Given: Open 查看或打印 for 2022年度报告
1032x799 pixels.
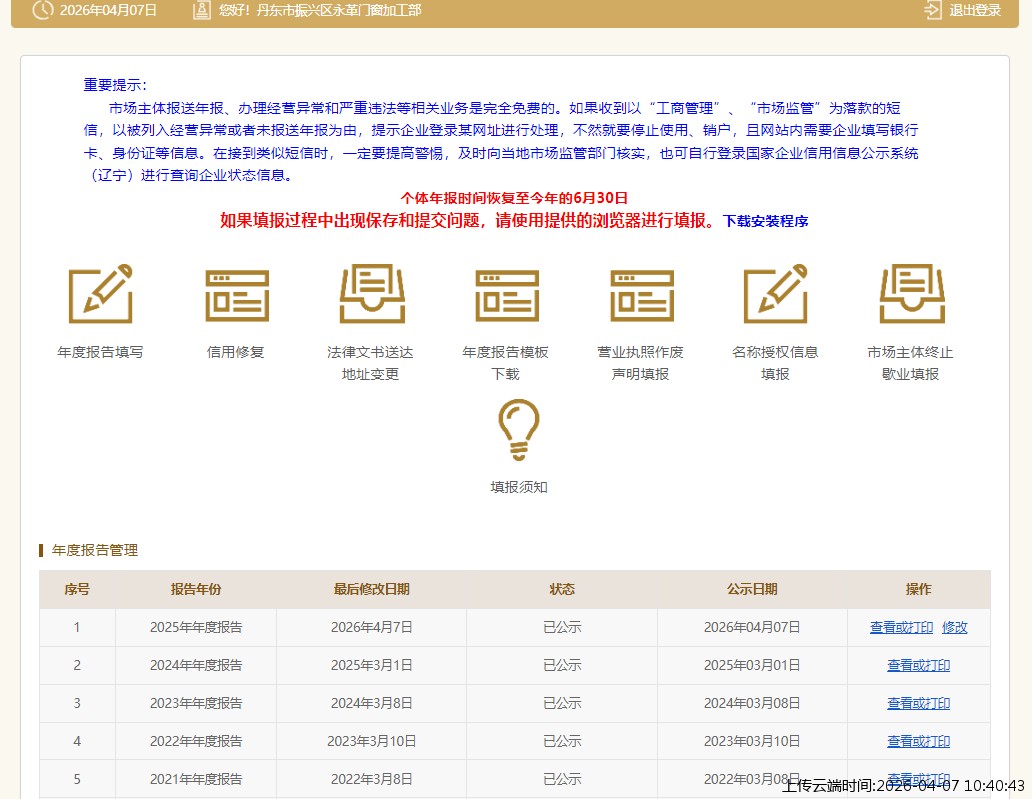Looking at the screenshot, I should pos(918,742).
